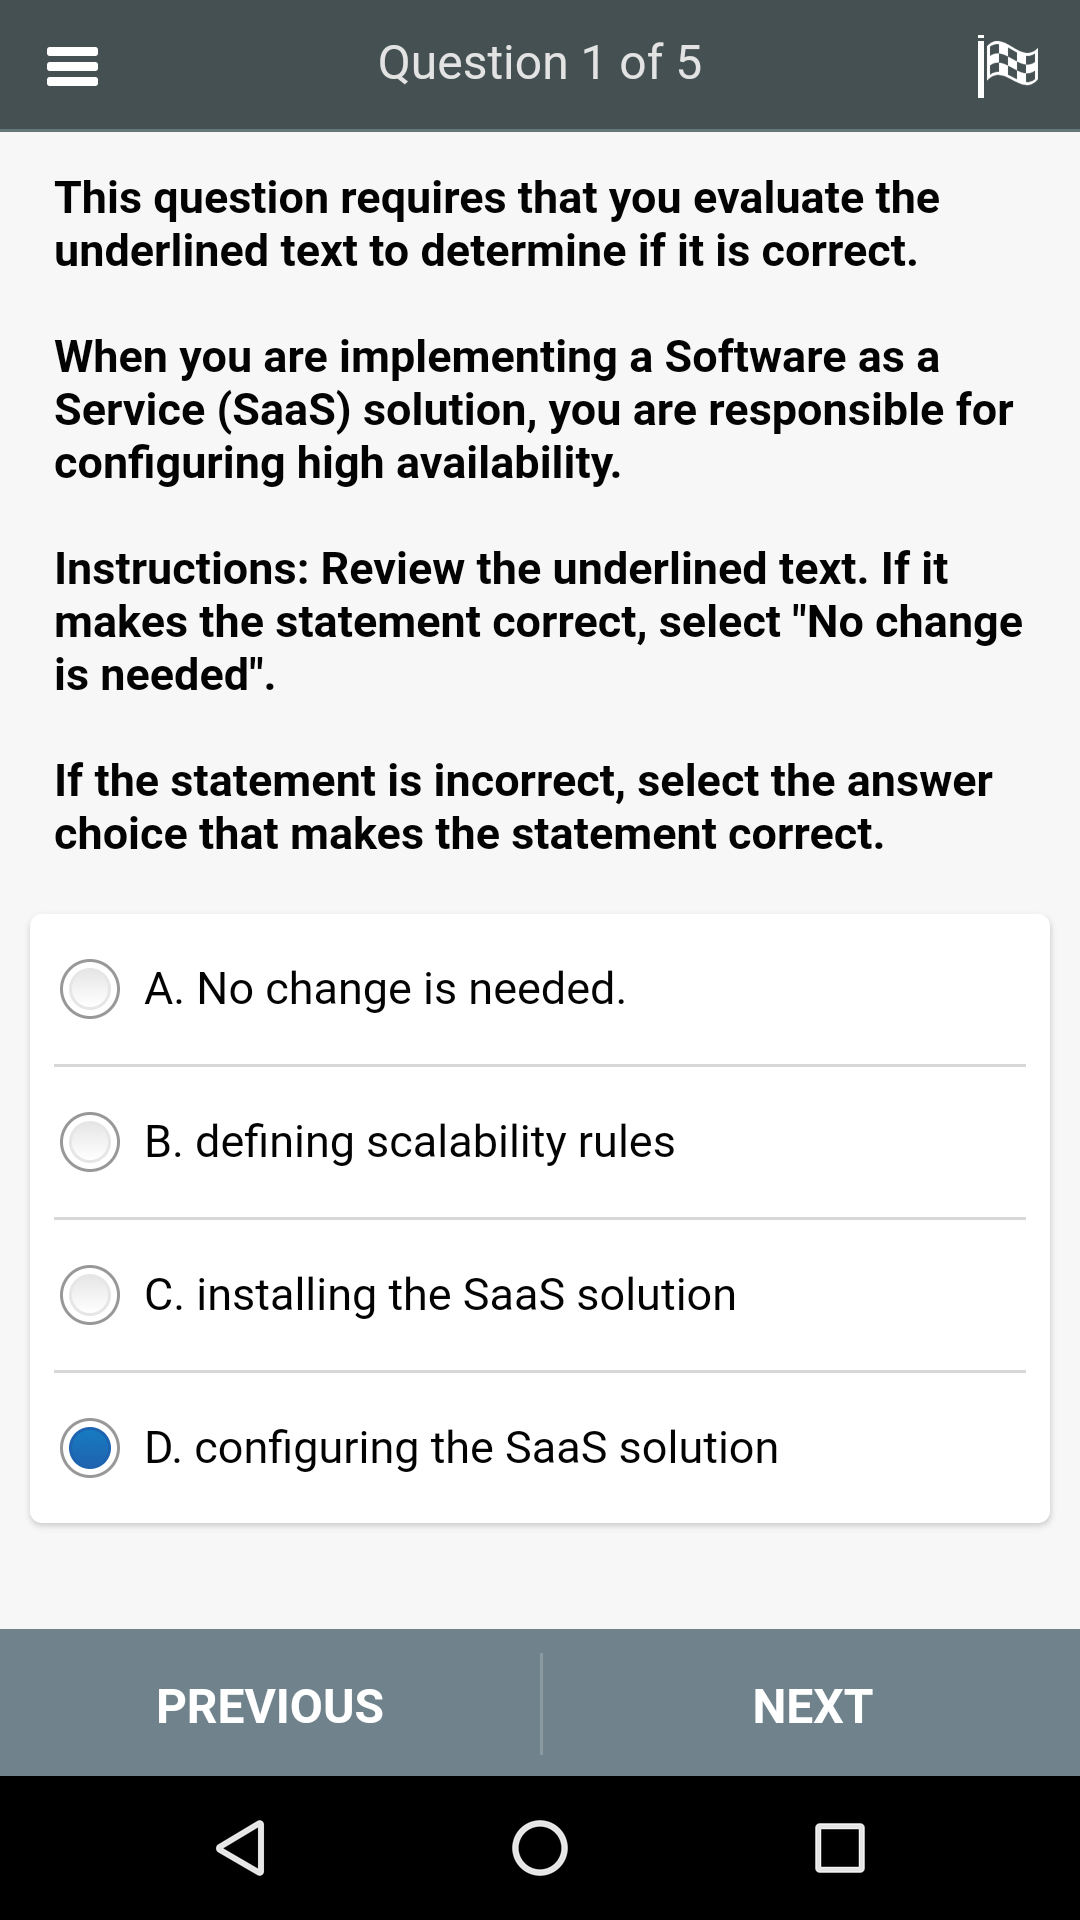The image size is (1080, 1920).
Task: Tap the Android recent apps square icon
Action: [839, 1847]
